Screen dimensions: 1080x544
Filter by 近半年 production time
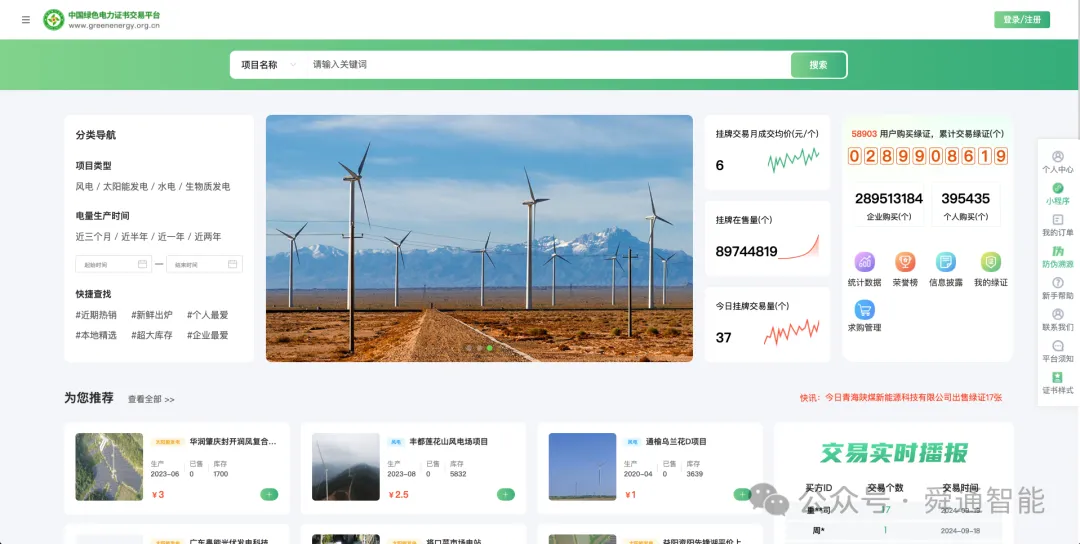[134, 236]
